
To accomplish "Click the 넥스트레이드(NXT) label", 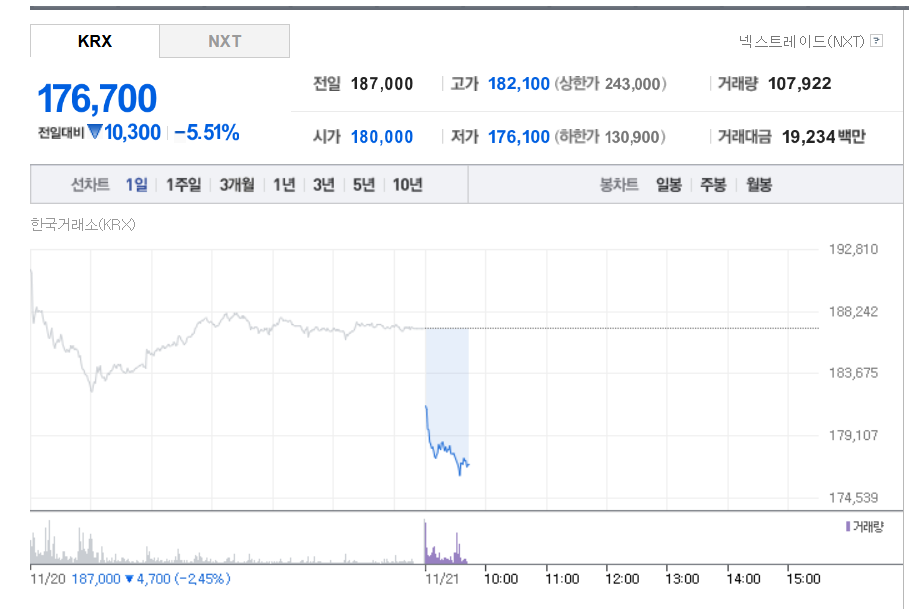I will pyautogui.click(x=802, y=41).
